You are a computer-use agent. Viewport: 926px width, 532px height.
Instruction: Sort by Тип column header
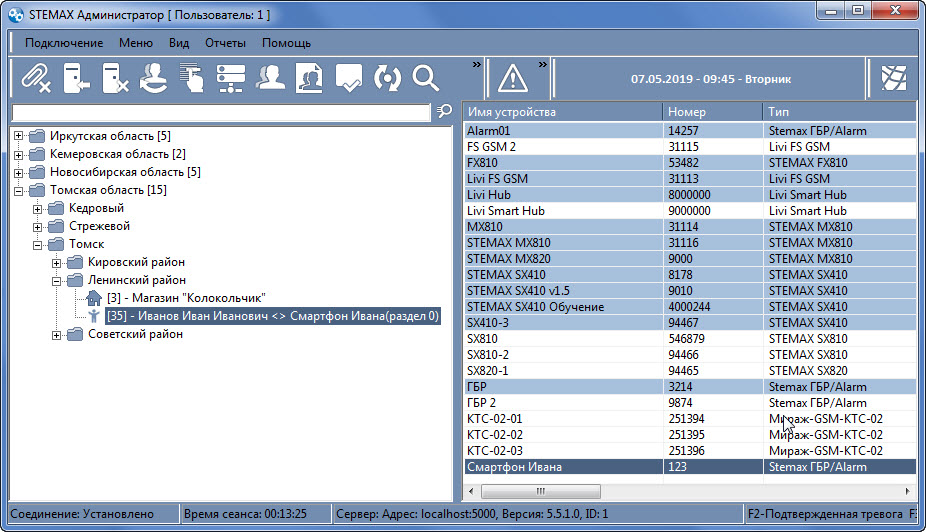[x=840, y=112]
